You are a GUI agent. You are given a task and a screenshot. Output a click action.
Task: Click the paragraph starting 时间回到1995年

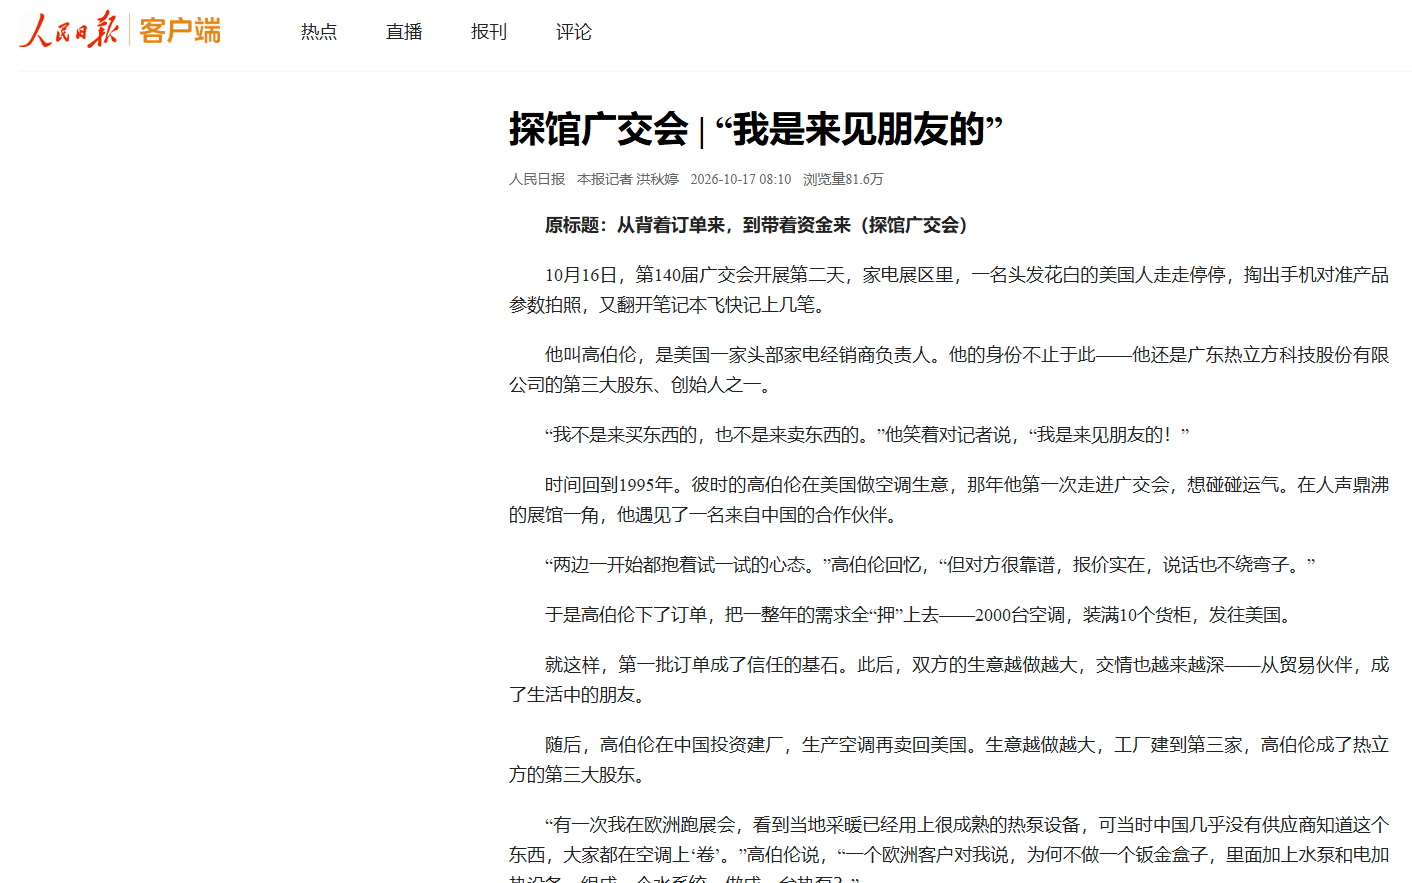(x=949, y=500)
